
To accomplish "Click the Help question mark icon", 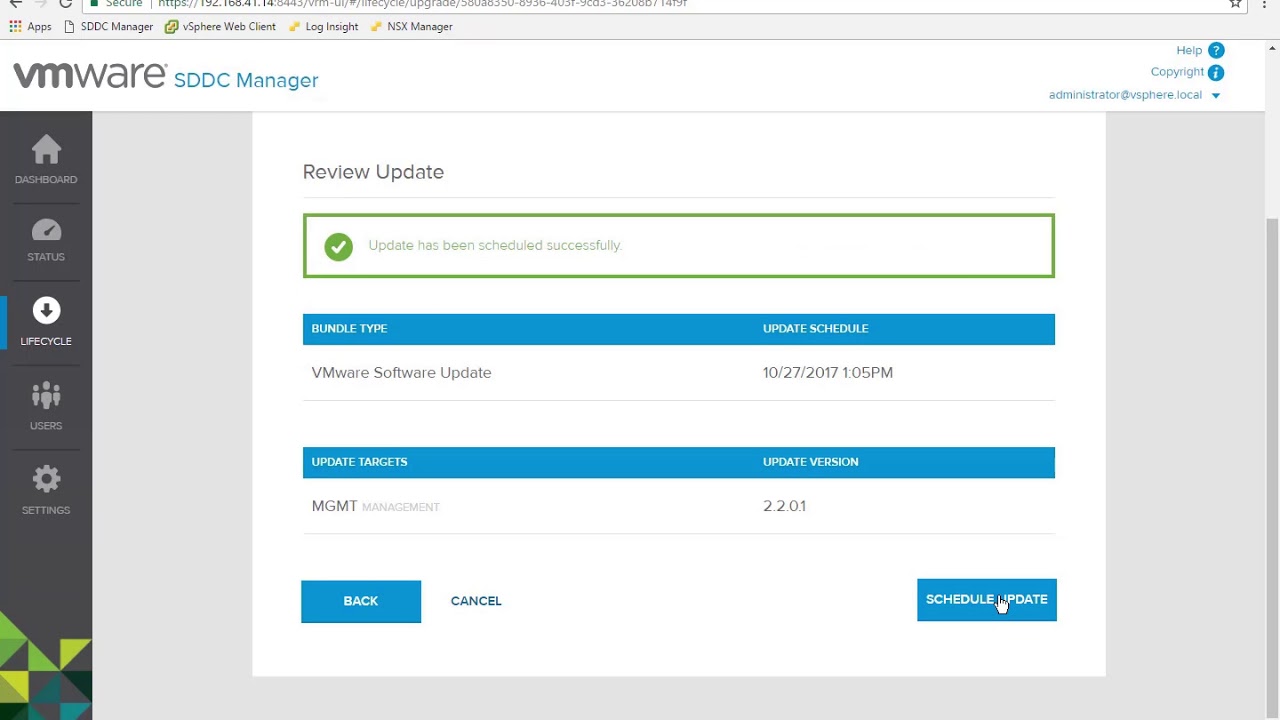I will point(1215,50).
